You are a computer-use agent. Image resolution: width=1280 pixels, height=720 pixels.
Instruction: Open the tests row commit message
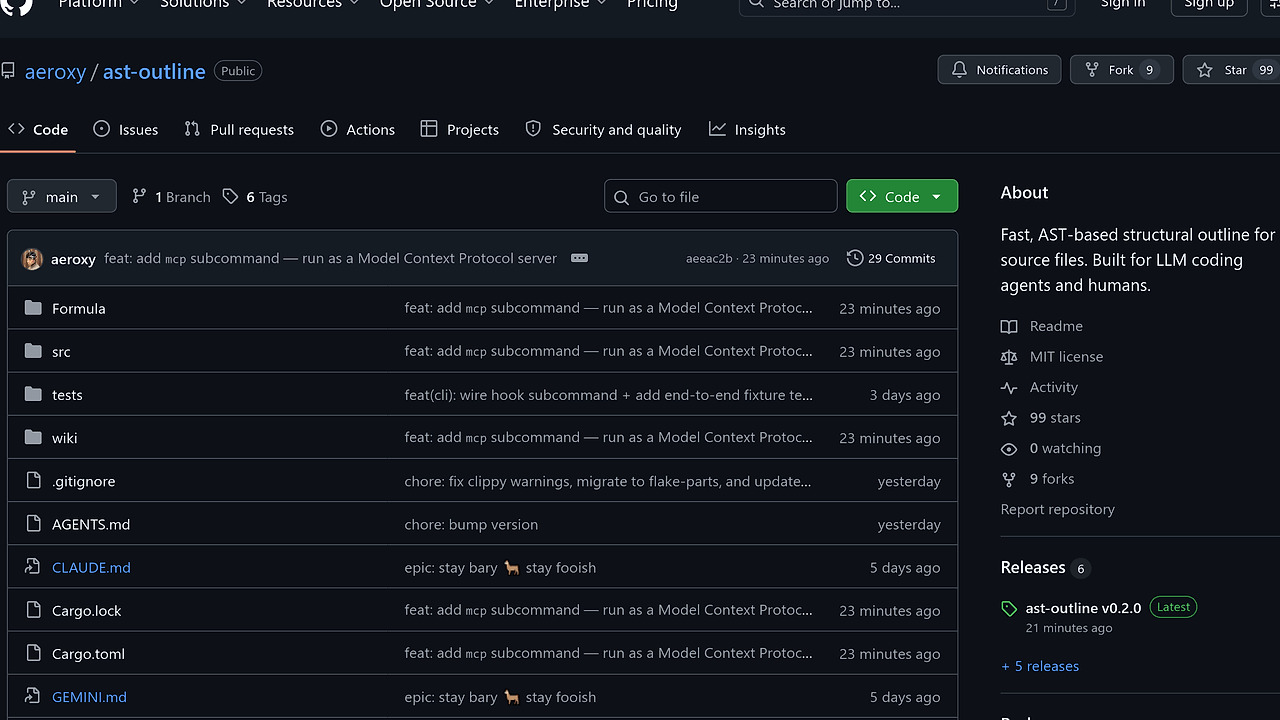[x=608, y=395]
